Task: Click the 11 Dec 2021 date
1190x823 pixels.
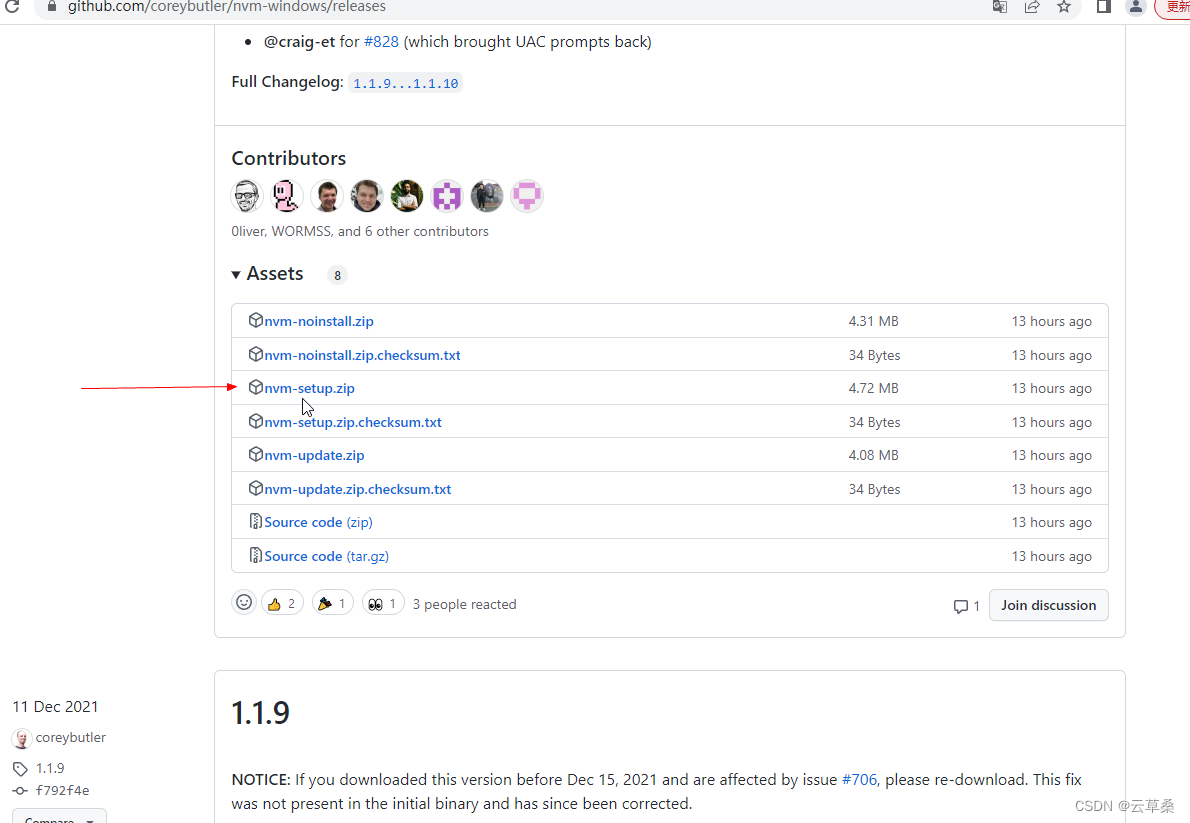Action: pos(55,707)
